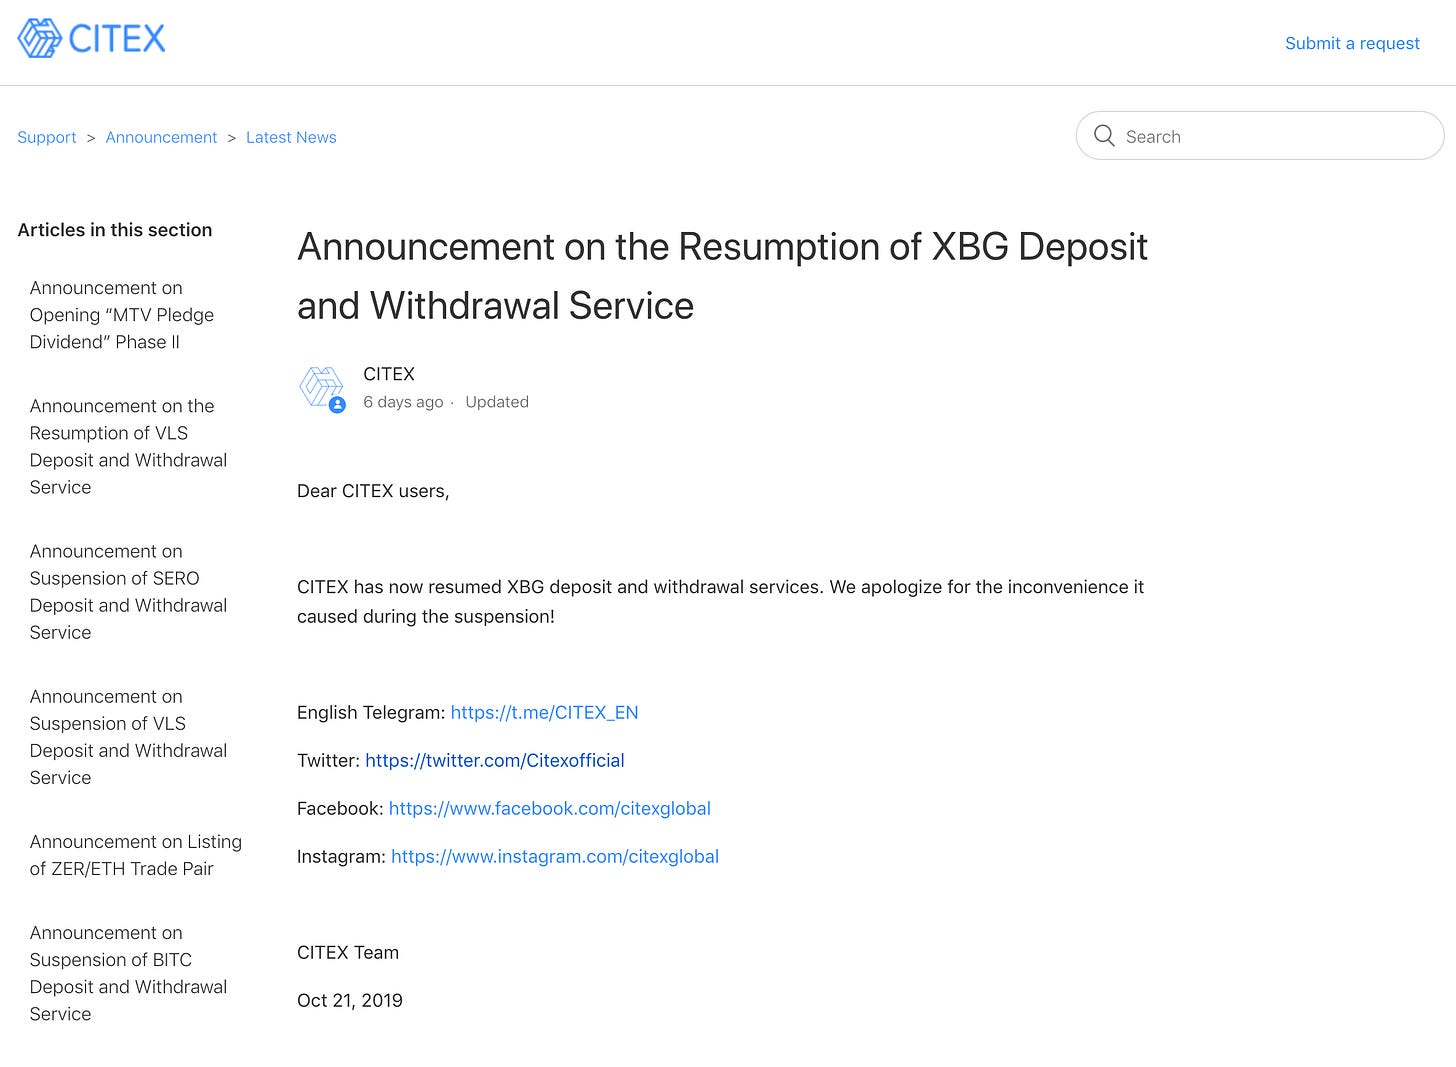Open Latest News breadcrumb

[291, 137]
